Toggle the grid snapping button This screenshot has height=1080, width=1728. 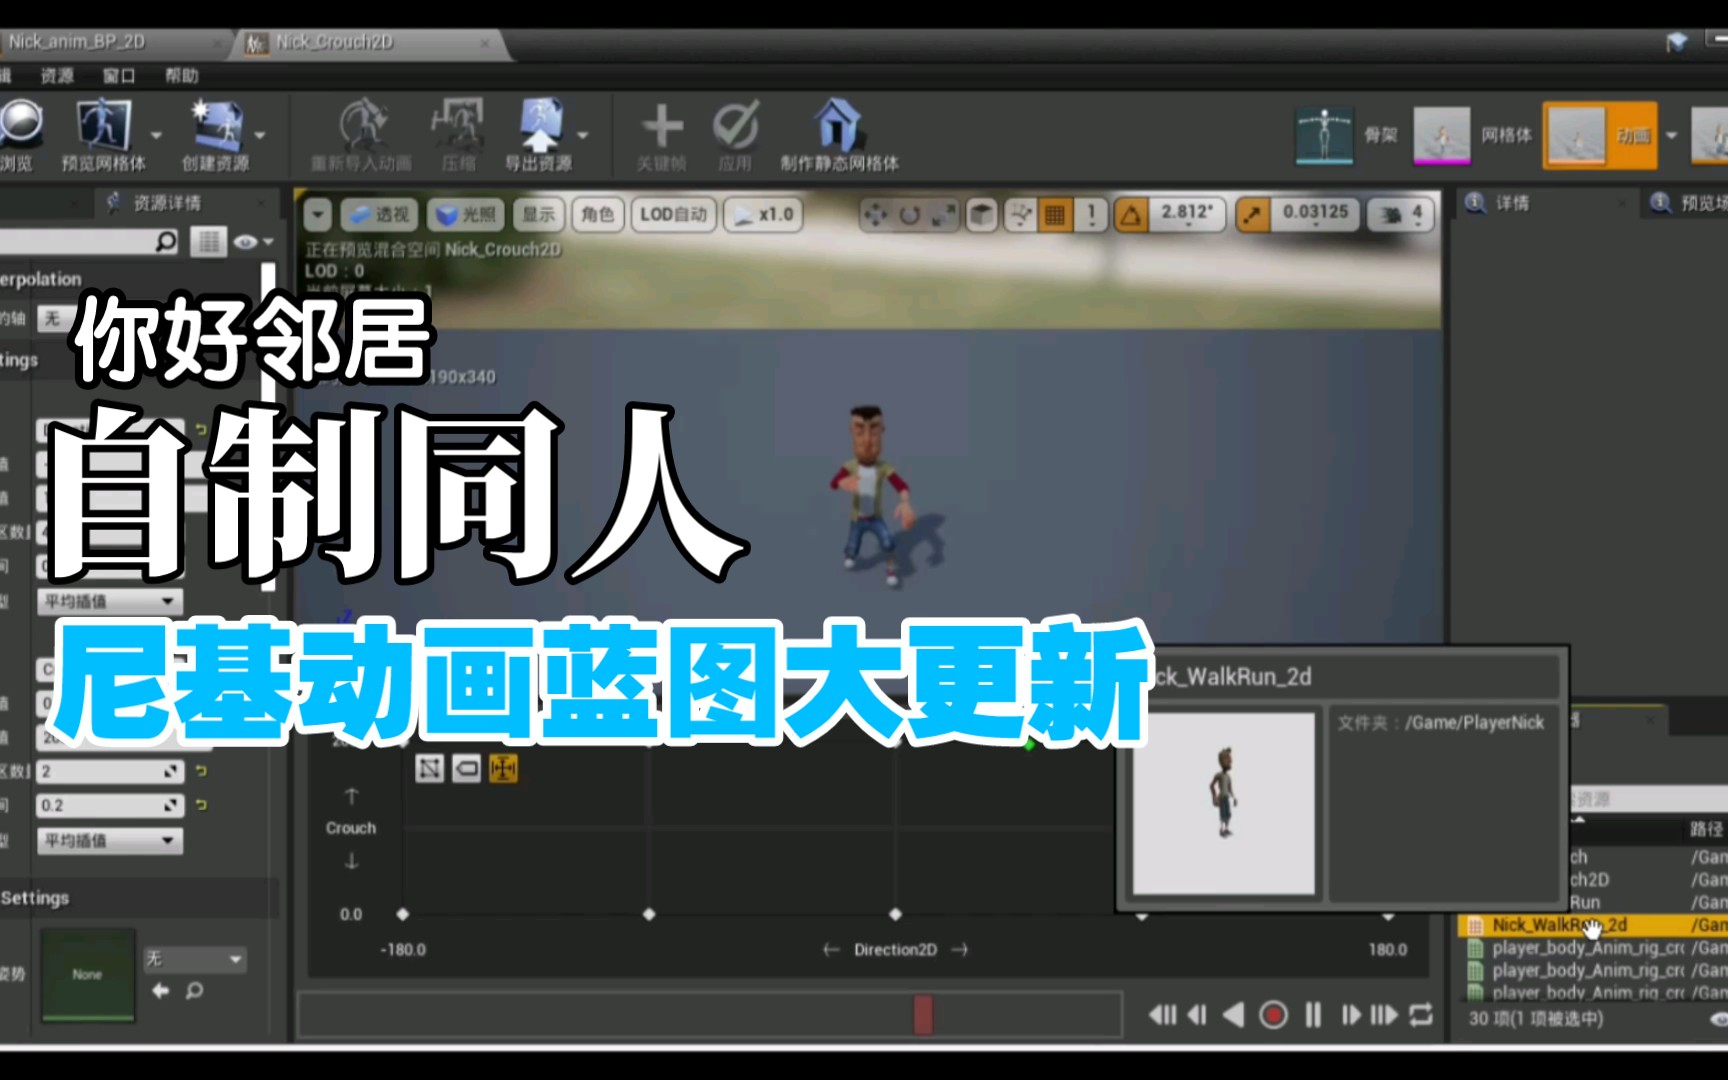[1055, 215]
